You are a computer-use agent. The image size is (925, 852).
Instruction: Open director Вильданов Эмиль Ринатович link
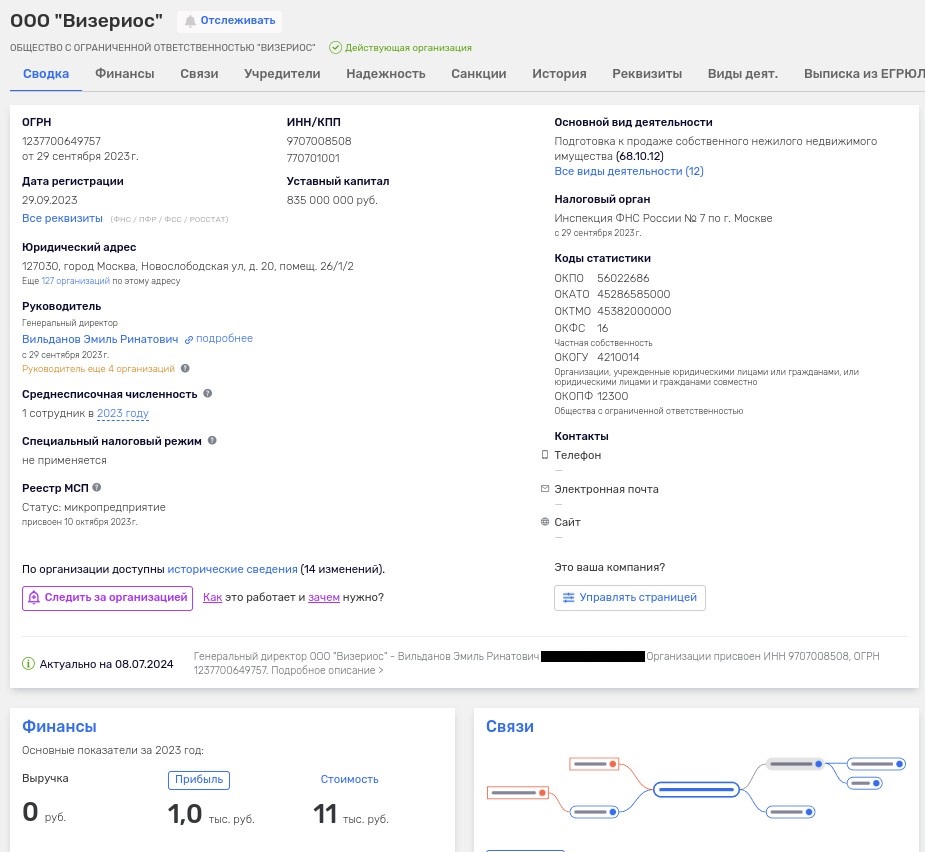pyautogui.click(x=100, y=339)
